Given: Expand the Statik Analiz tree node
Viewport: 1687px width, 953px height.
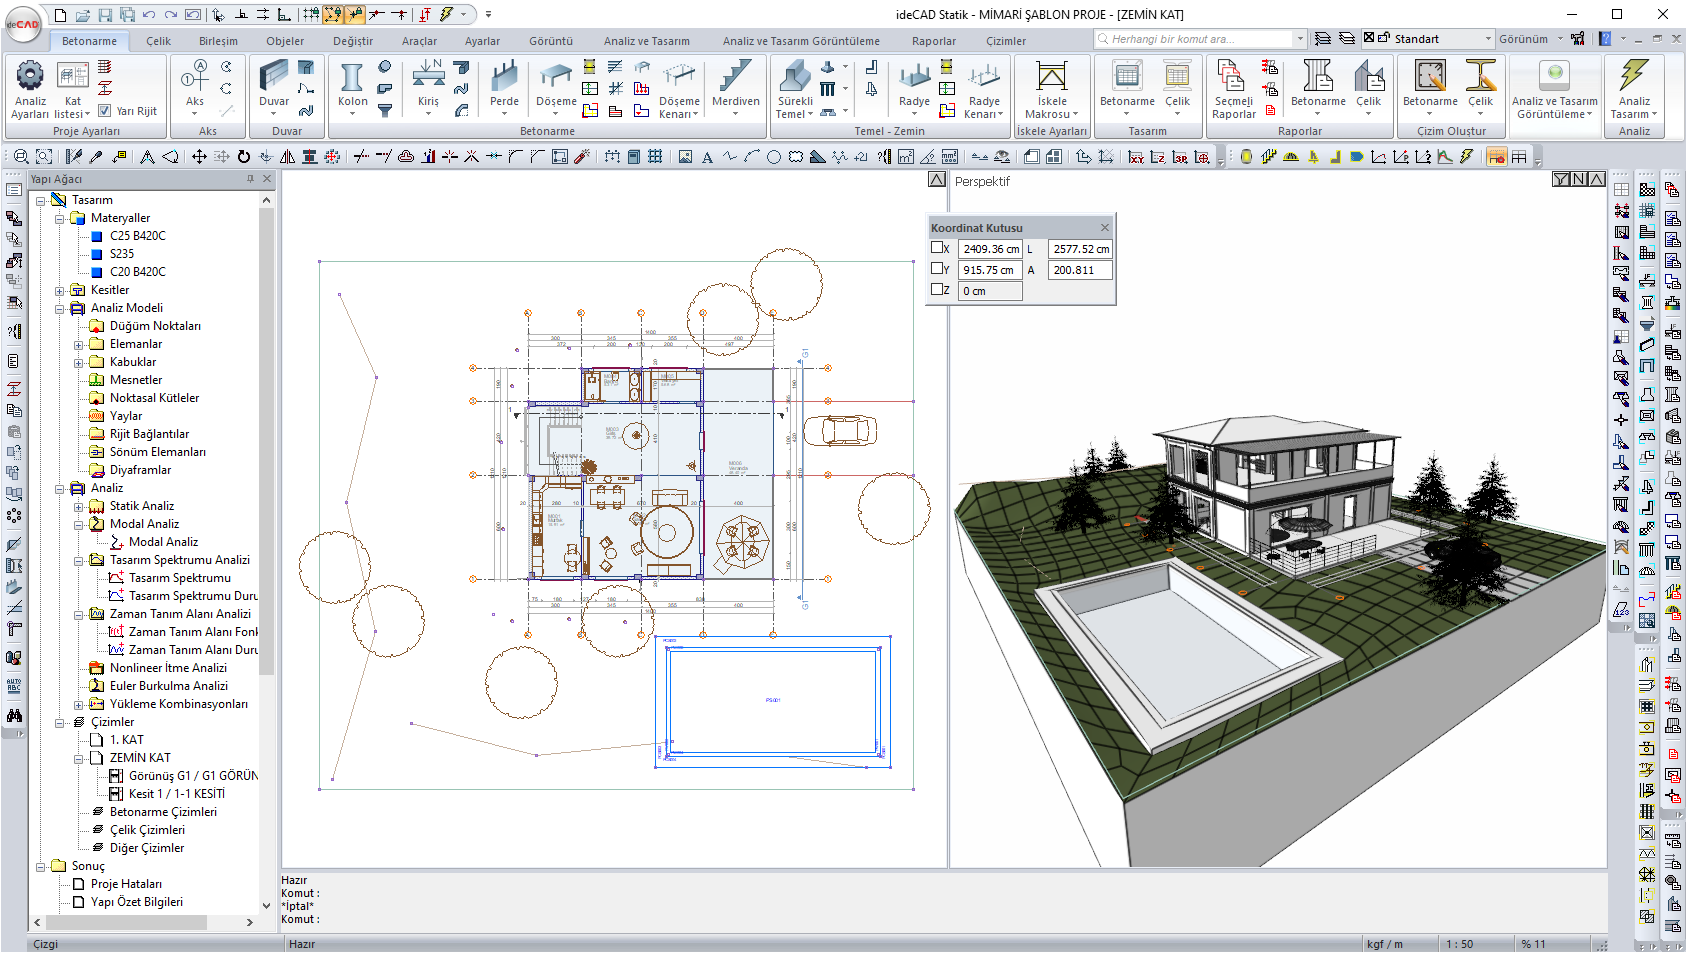Looking at the screenshot, I should coord(79,506).
